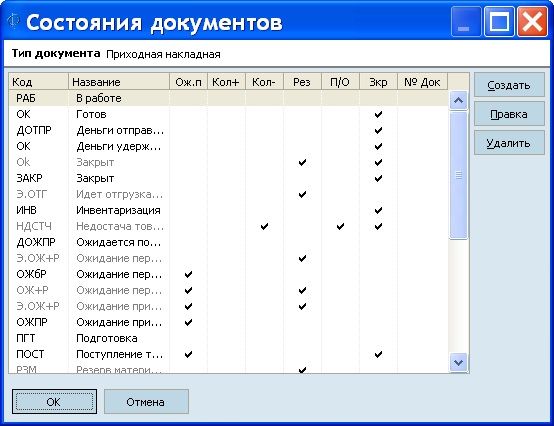Screen dimensions: 554x426
Task: Select the РАБ row code
Action: tap(26, 98)
